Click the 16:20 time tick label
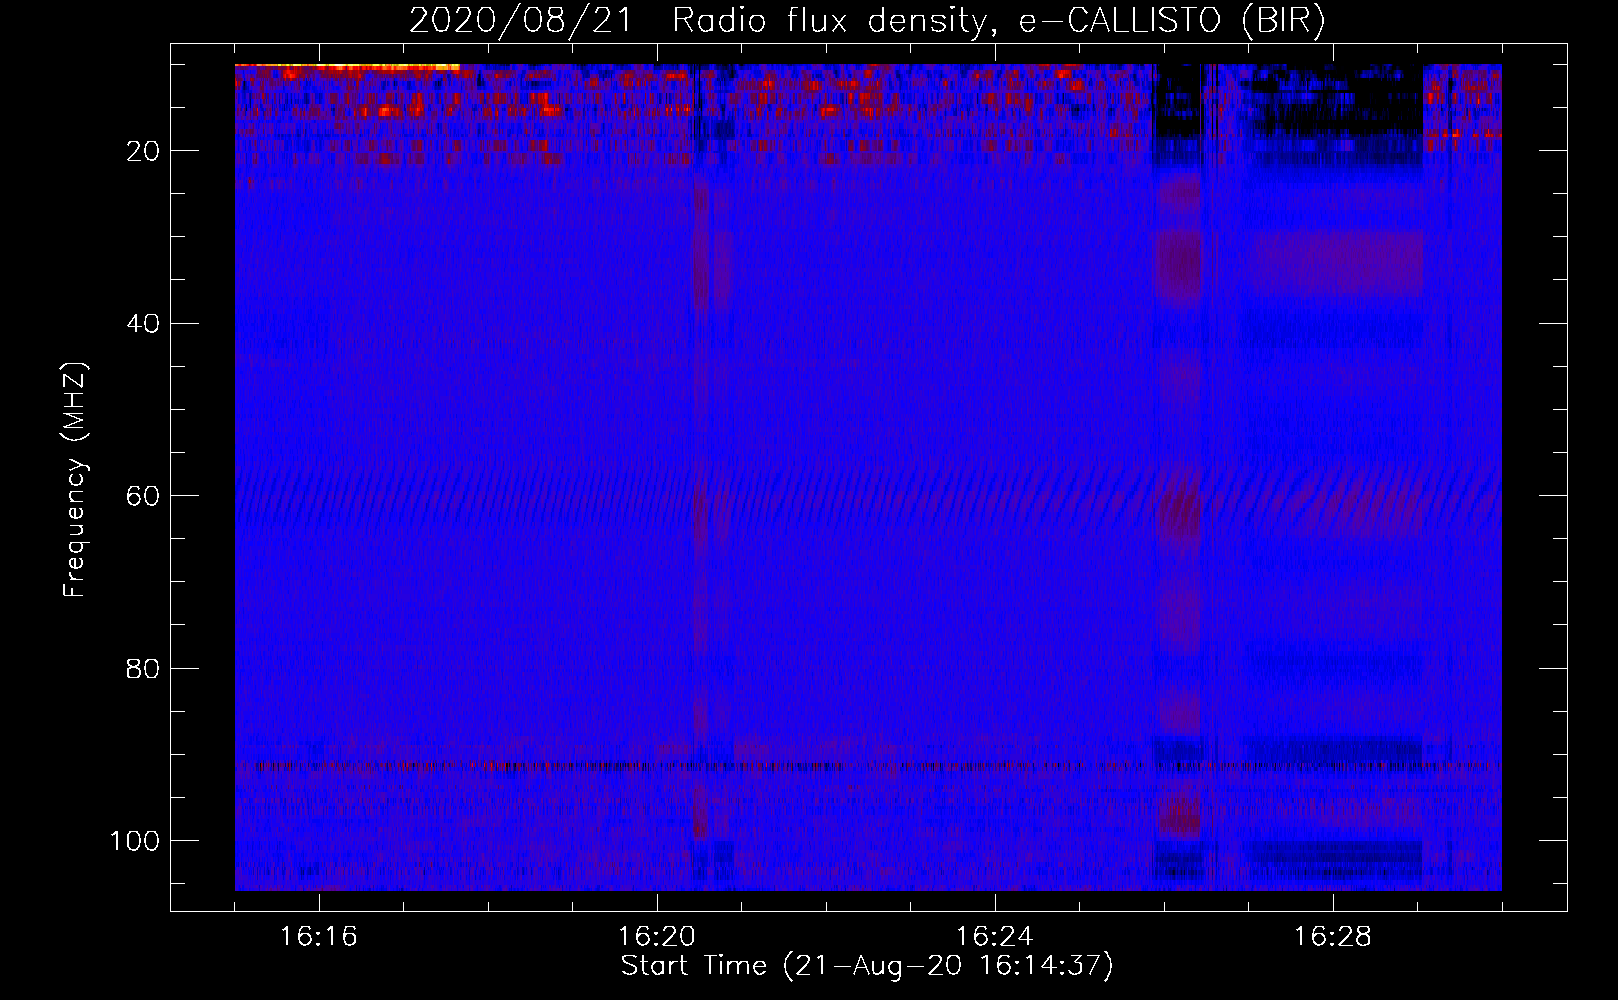Image resolution: width=1618 pixels, height=1000 pixels. click(x=657, y=937)
